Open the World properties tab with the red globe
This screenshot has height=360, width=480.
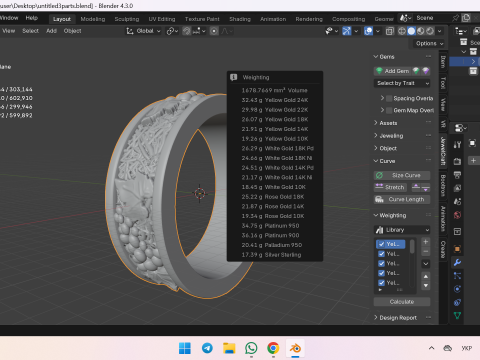point(457,215)
